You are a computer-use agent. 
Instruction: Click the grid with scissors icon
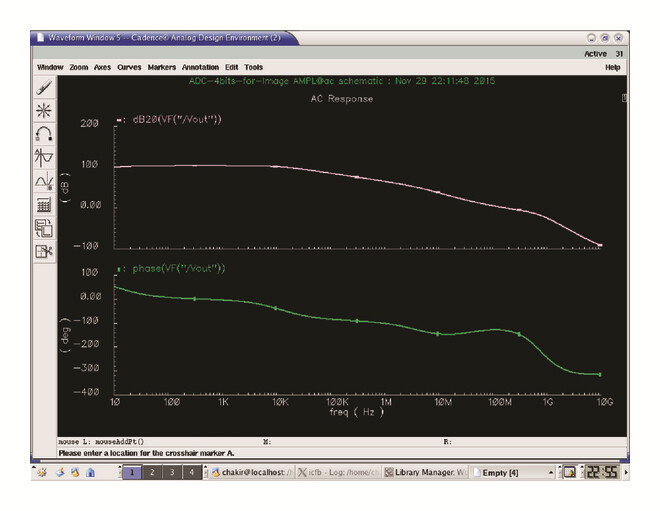point(44,252)
